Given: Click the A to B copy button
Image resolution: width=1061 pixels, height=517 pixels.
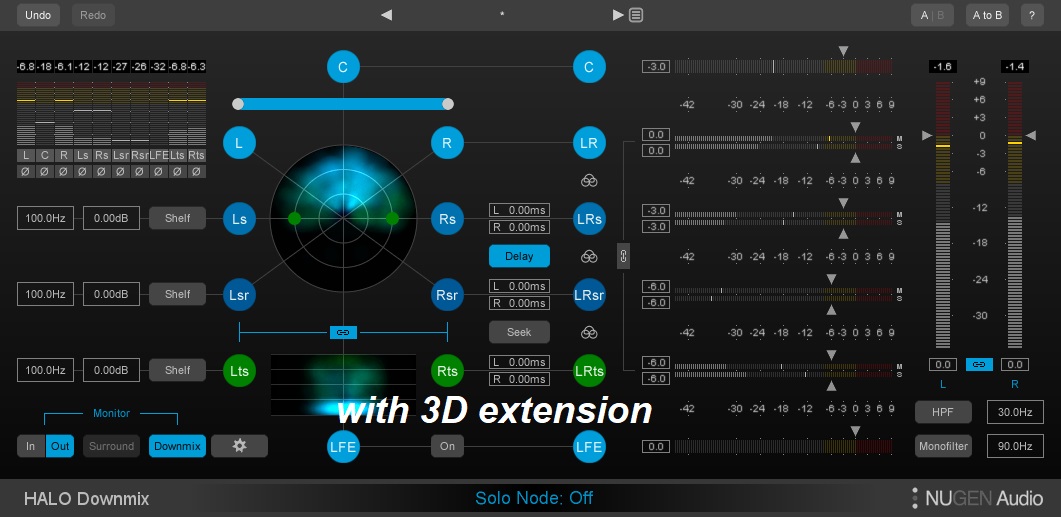Looking at the screenshot, I should pyautogui.click(x=987, y=15).
